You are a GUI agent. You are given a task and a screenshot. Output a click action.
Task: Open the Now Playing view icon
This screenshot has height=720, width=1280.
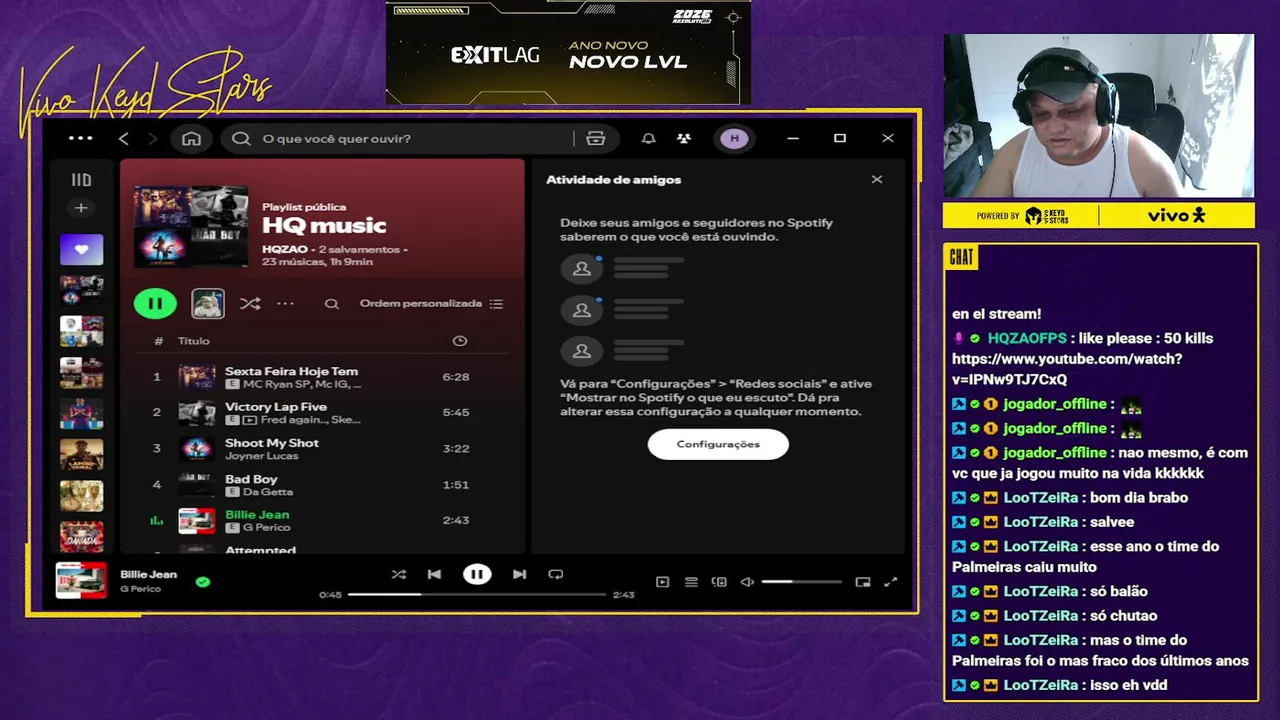tap(662, 582)
